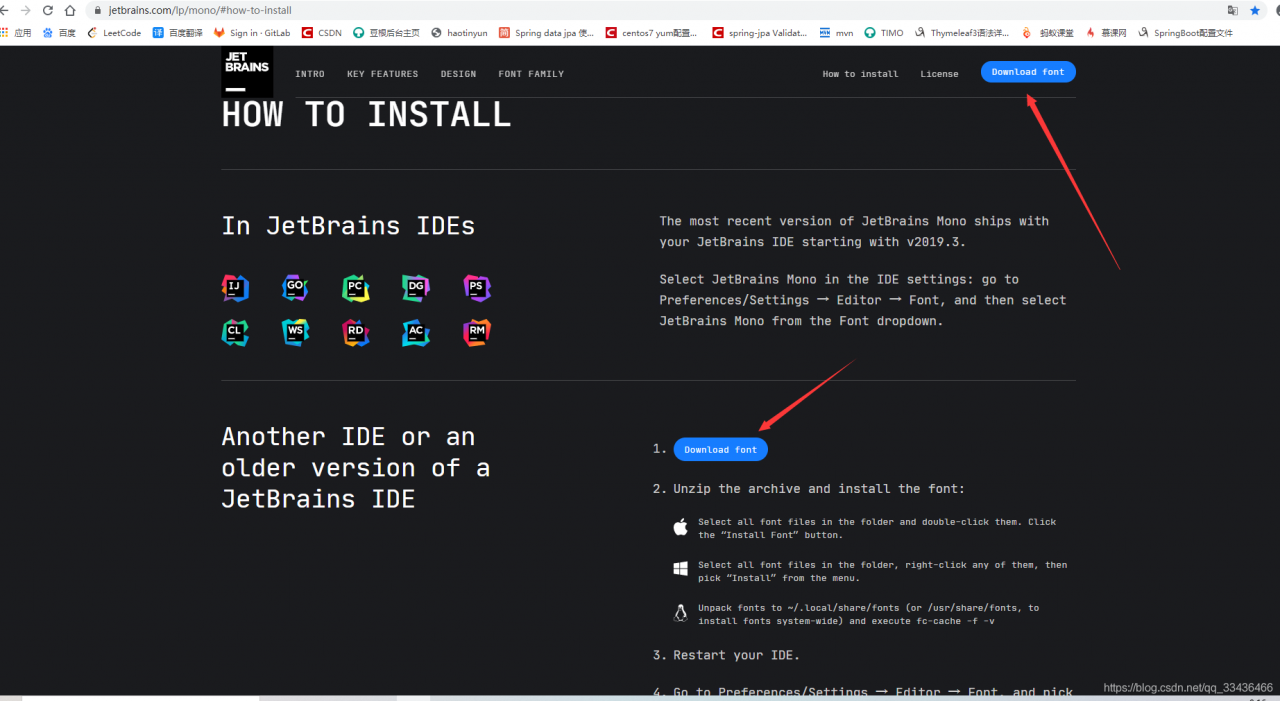Go to INTRO section
Image resolution: width=1280 pixels, height=701 pixels.
coord(310,74)
